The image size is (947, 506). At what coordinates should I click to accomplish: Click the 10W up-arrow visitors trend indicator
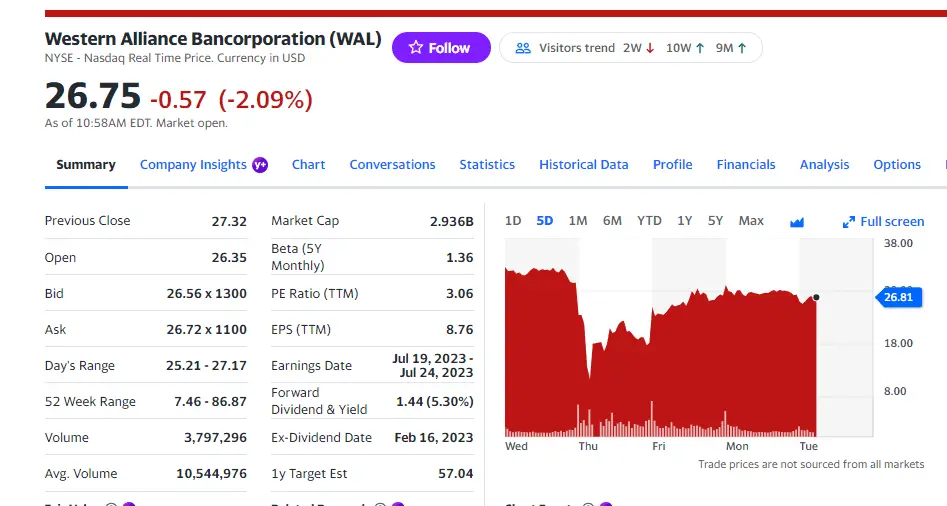coord(700,48)
